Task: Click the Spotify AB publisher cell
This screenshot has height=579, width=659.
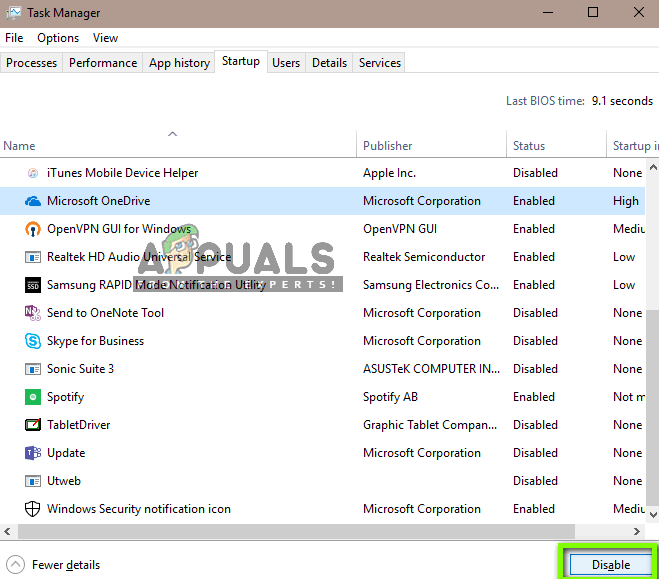Action: pos(390,397)
